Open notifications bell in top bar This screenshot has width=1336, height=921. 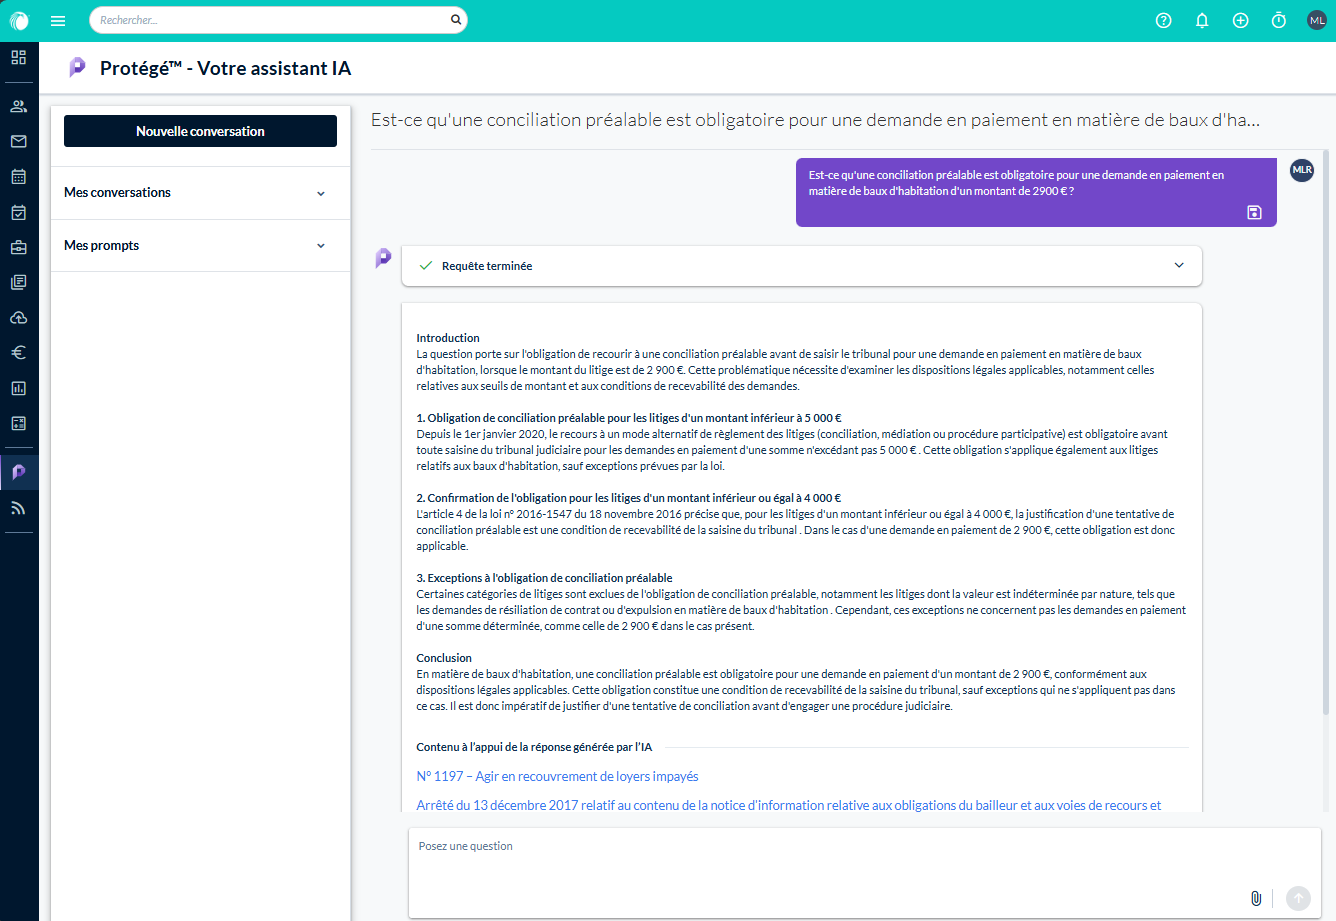1202,20
